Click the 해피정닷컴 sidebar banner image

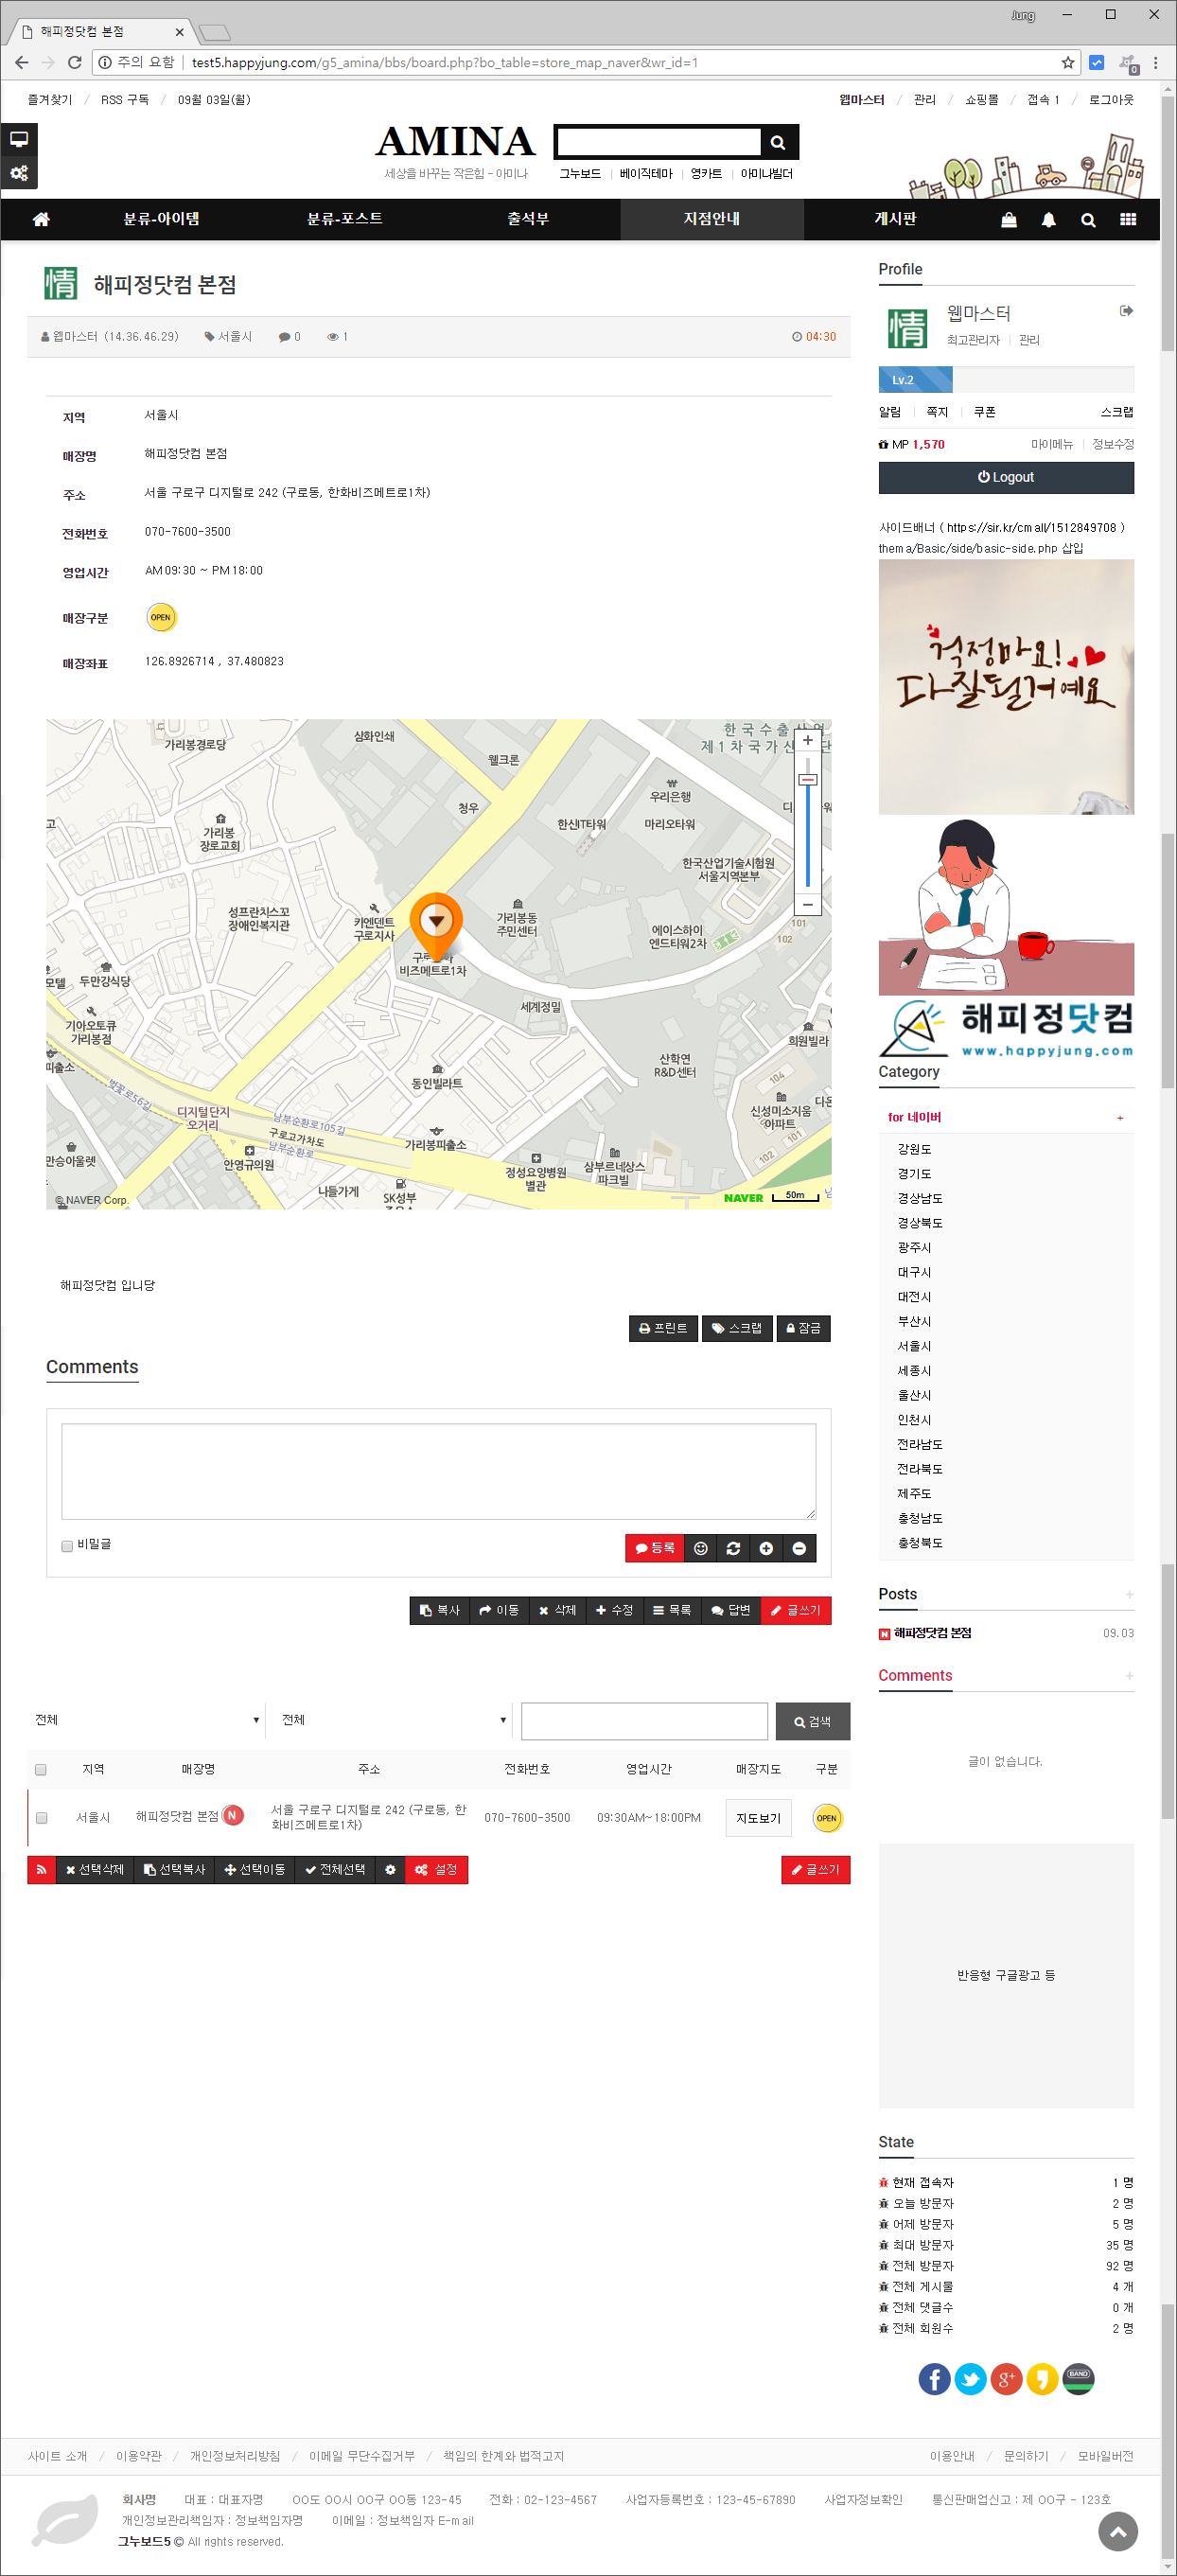click(1006, 1028)
